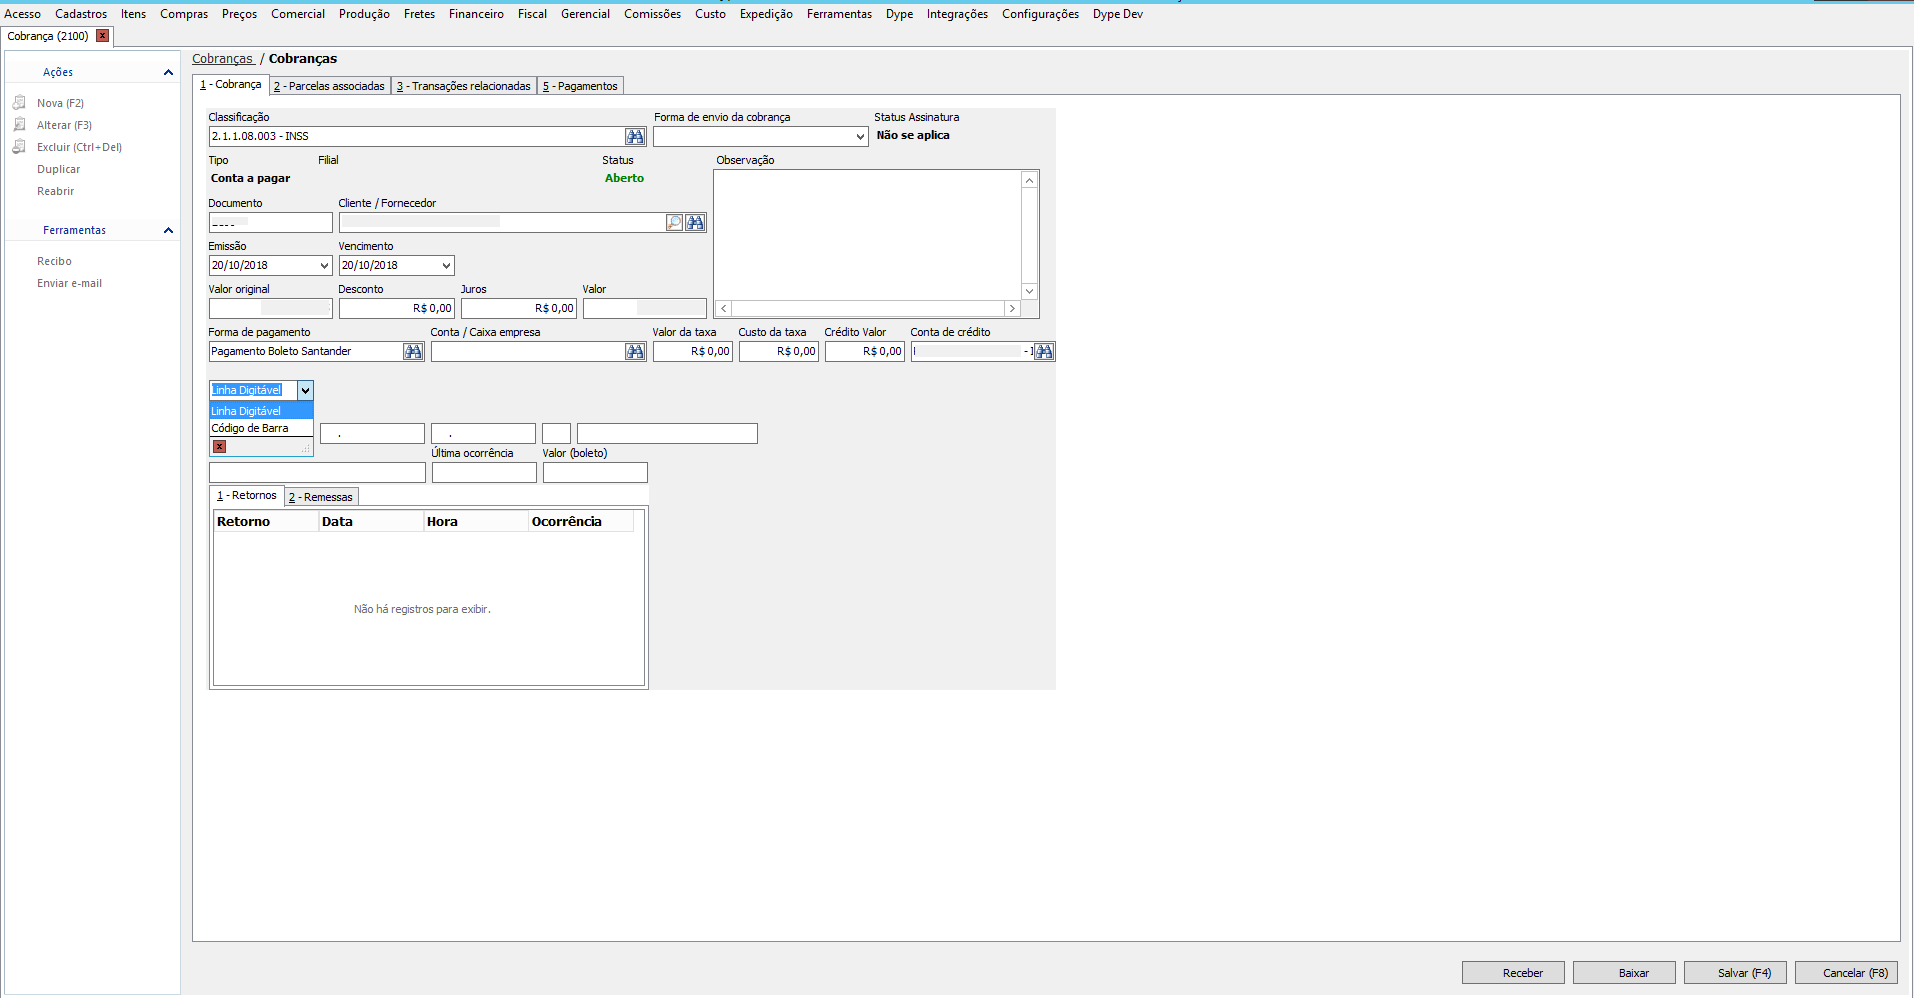
Task: Click the Retorno column header
Action: click(266, 522)
